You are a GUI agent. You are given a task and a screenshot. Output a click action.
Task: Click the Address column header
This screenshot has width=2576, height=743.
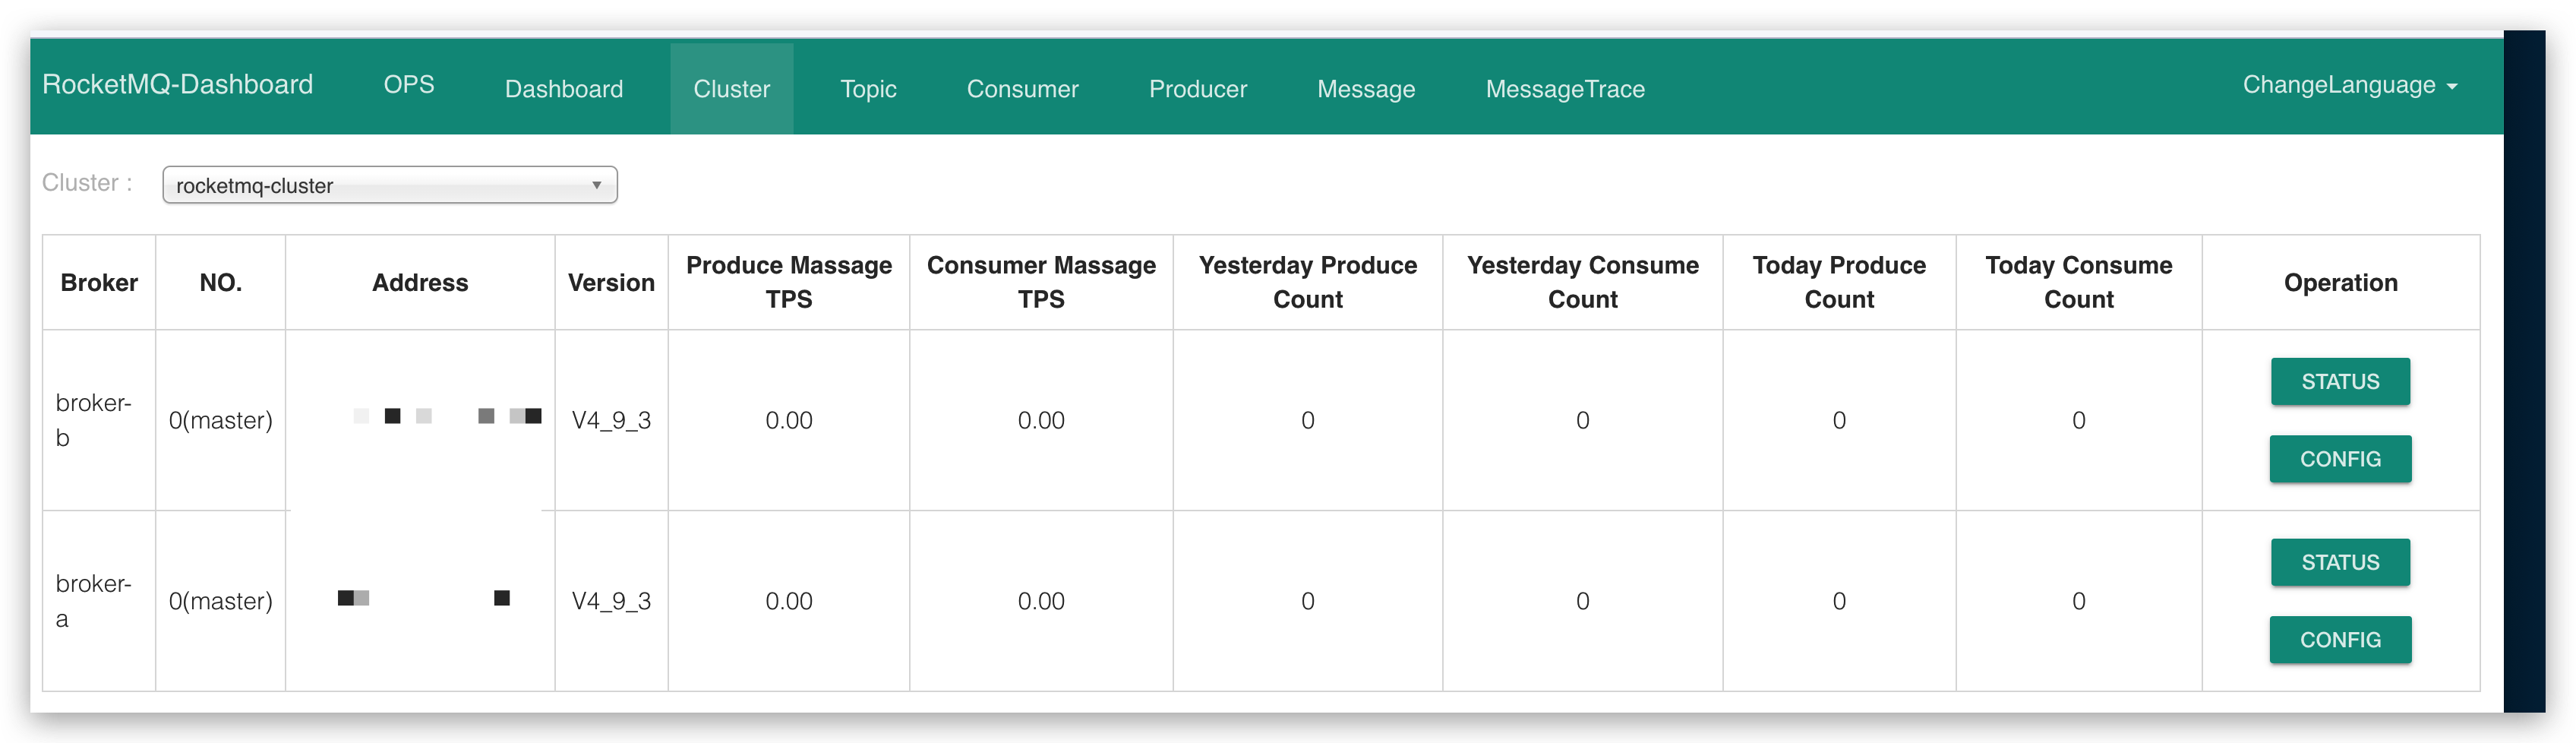tap(420, 283)
